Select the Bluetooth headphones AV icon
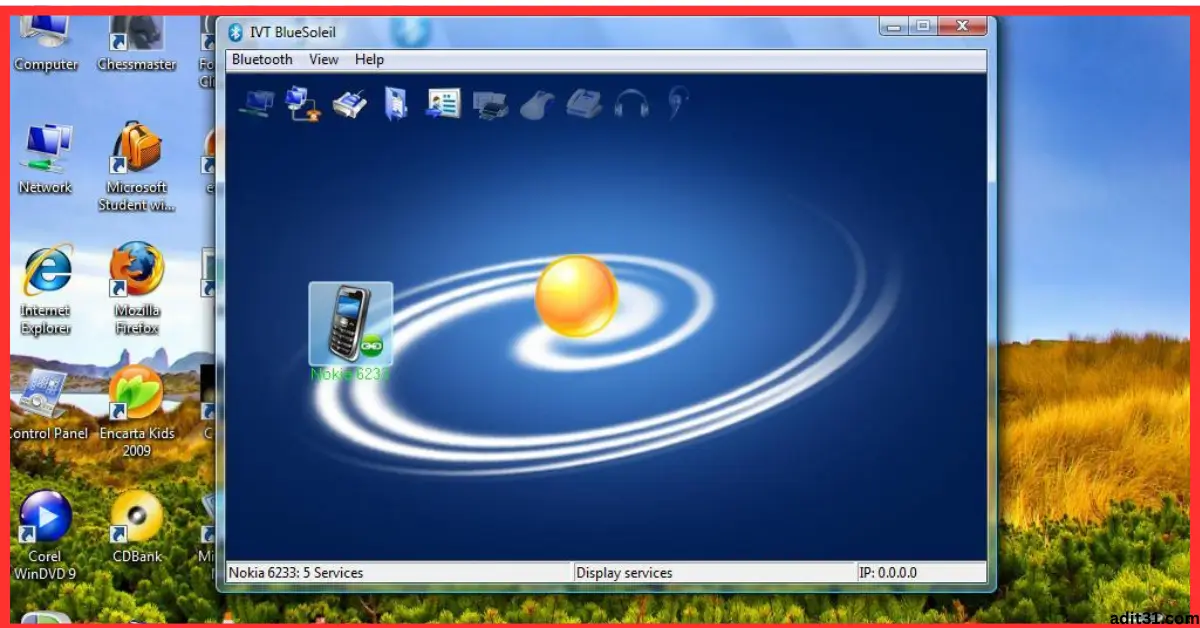 (x=631, y=103)
